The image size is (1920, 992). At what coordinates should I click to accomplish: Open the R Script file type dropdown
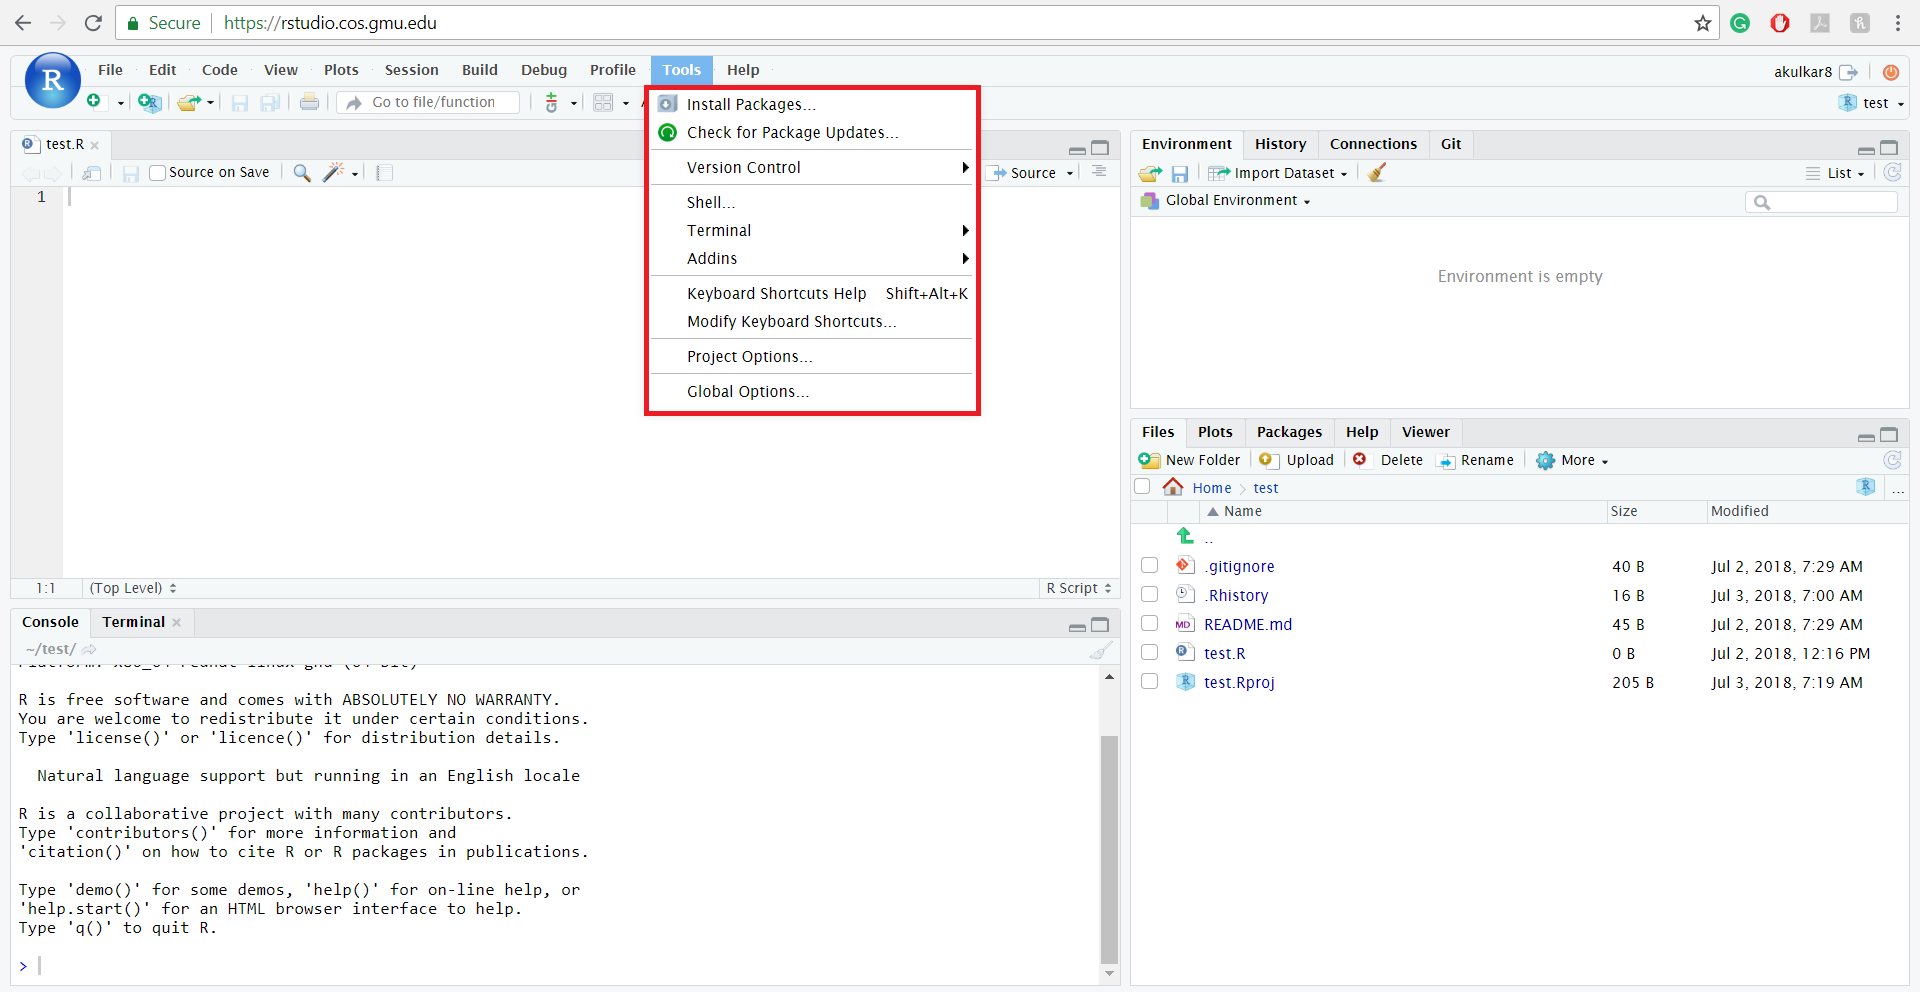pyautogui.click(x=1079, y=588)
